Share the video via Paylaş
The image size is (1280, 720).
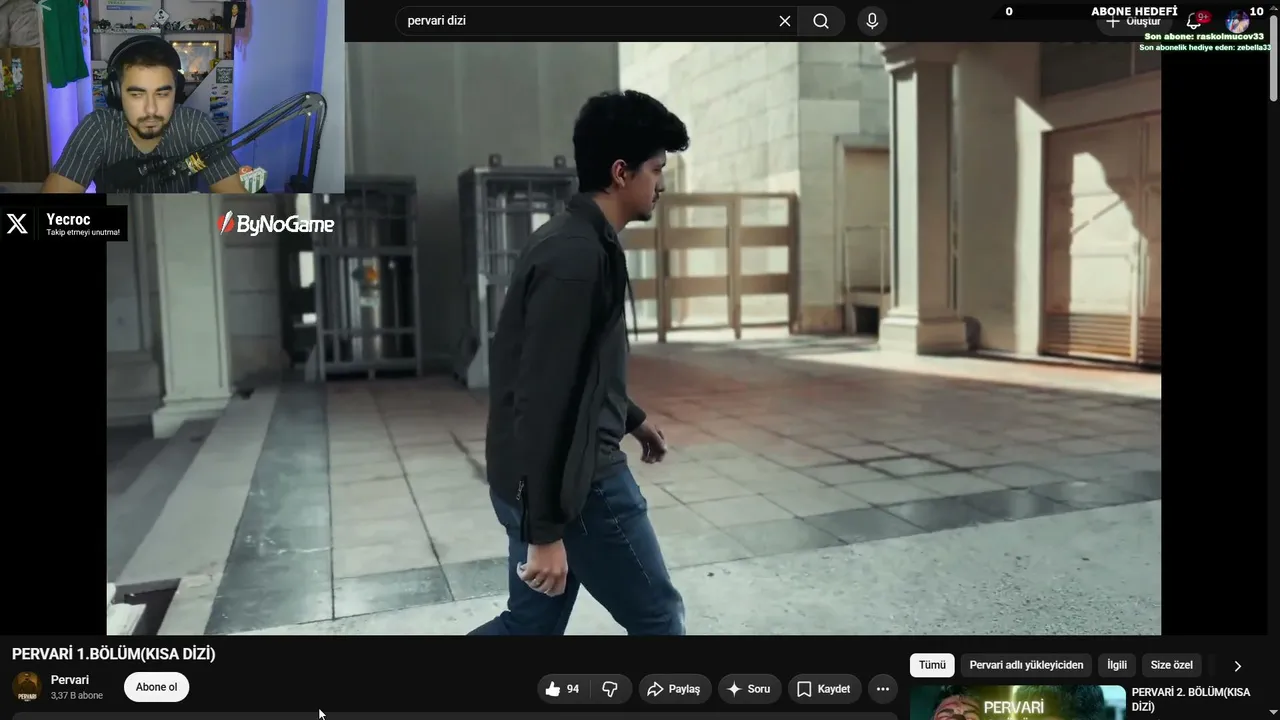(675, 689)
